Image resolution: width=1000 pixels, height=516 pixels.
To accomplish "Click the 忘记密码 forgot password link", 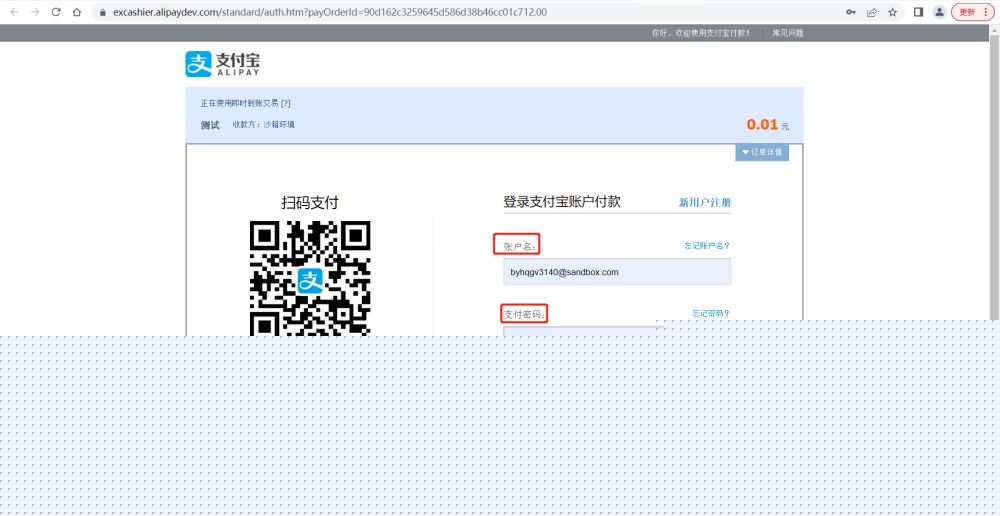I will click(710, 313).
